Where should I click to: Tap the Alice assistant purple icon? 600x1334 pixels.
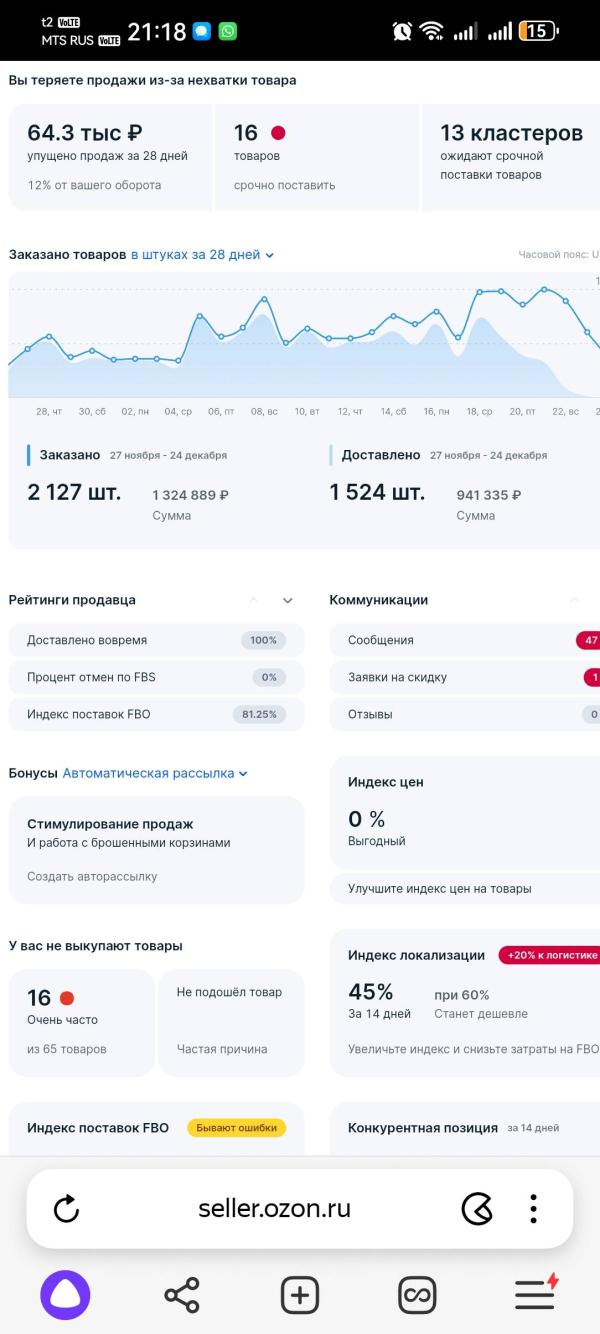click(65, 1295)
